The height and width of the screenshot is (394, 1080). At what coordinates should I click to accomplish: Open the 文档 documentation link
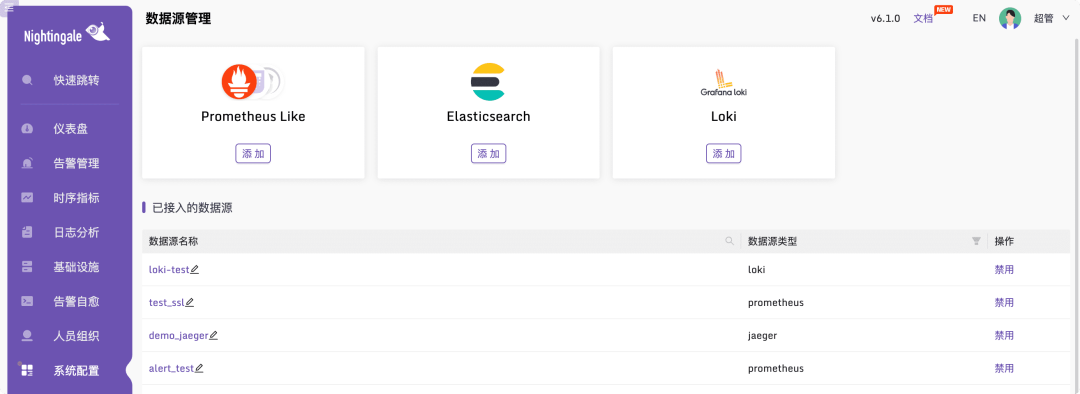pos(923,19)
